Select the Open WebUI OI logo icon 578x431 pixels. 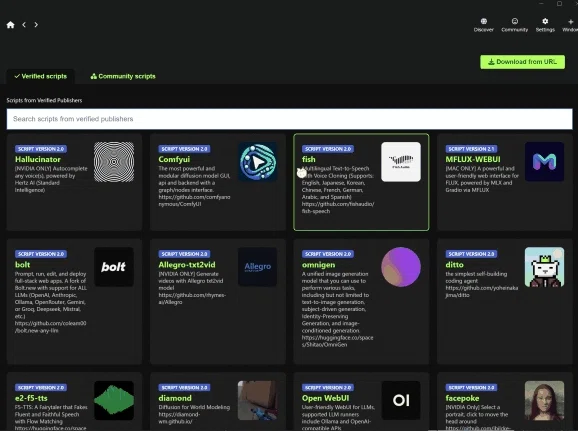click(401, 400)
